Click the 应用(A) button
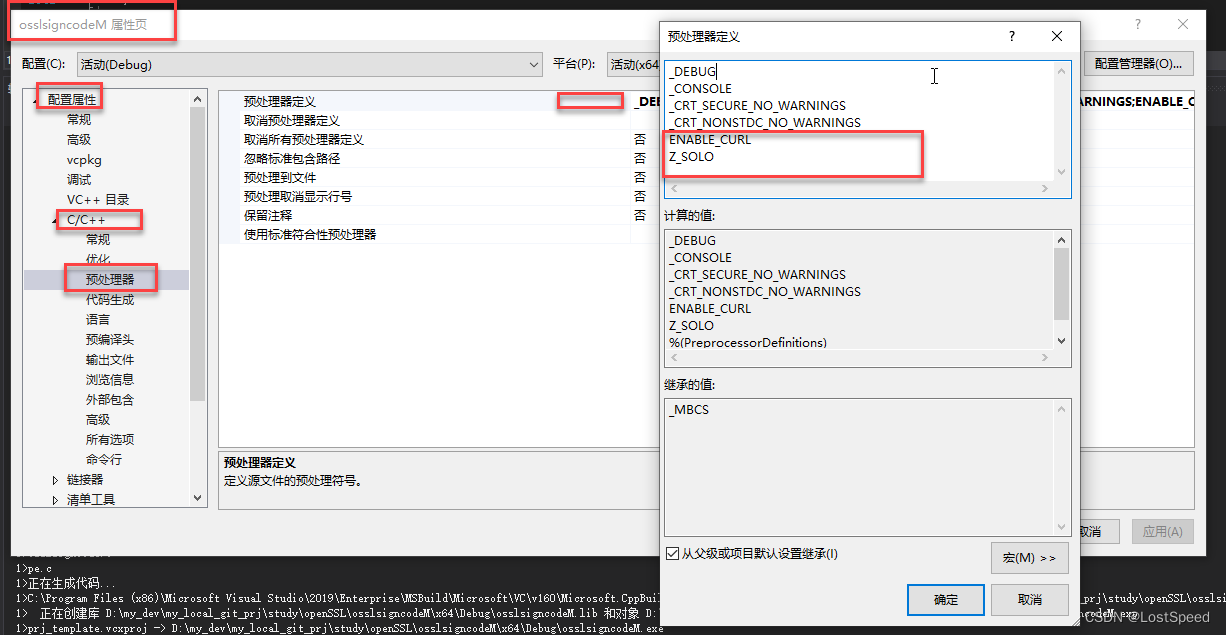1226x635 pixels. pyautogui.click(x=1162, y=532)
